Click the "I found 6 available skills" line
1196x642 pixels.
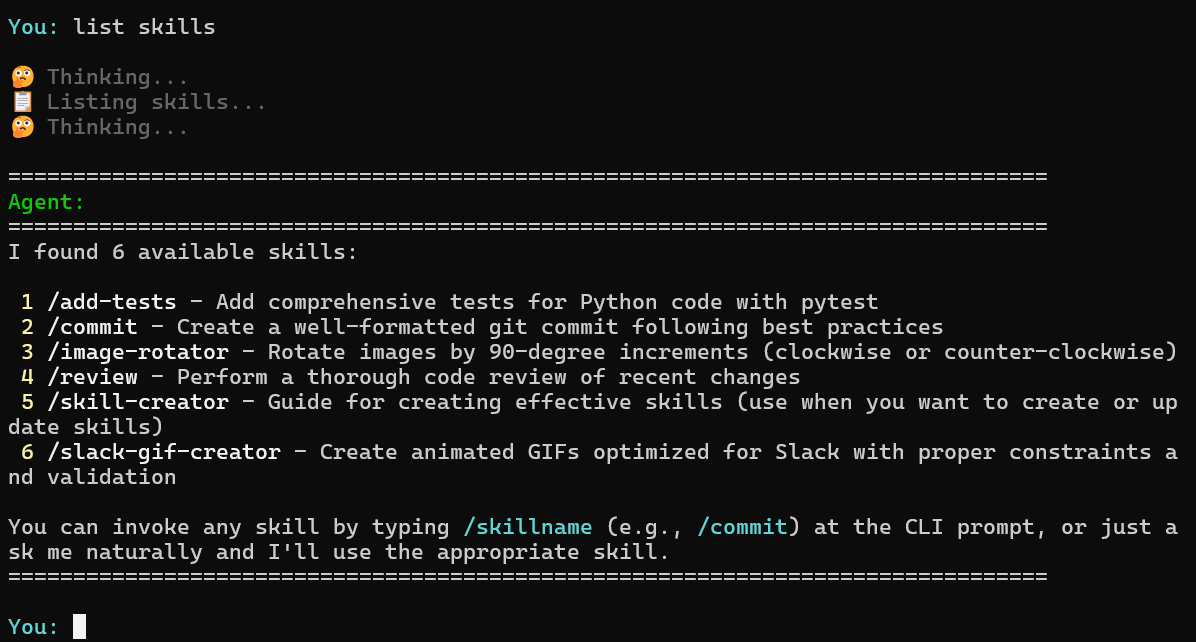pos(183,252)
